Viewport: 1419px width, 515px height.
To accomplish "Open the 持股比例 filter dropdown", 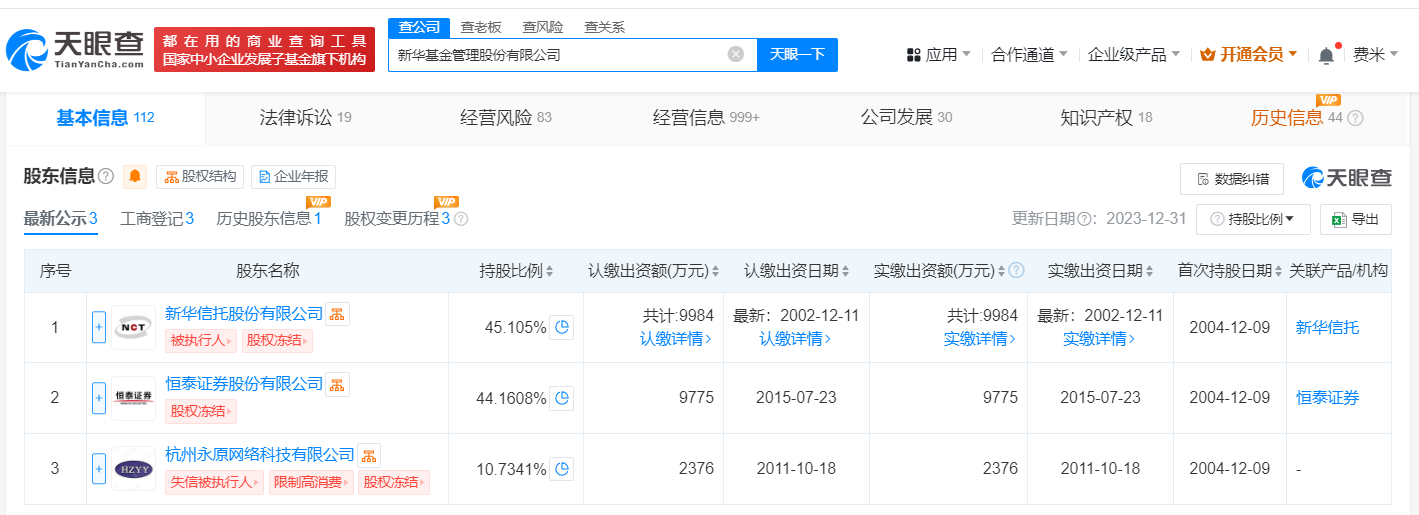I will 1253,219.
